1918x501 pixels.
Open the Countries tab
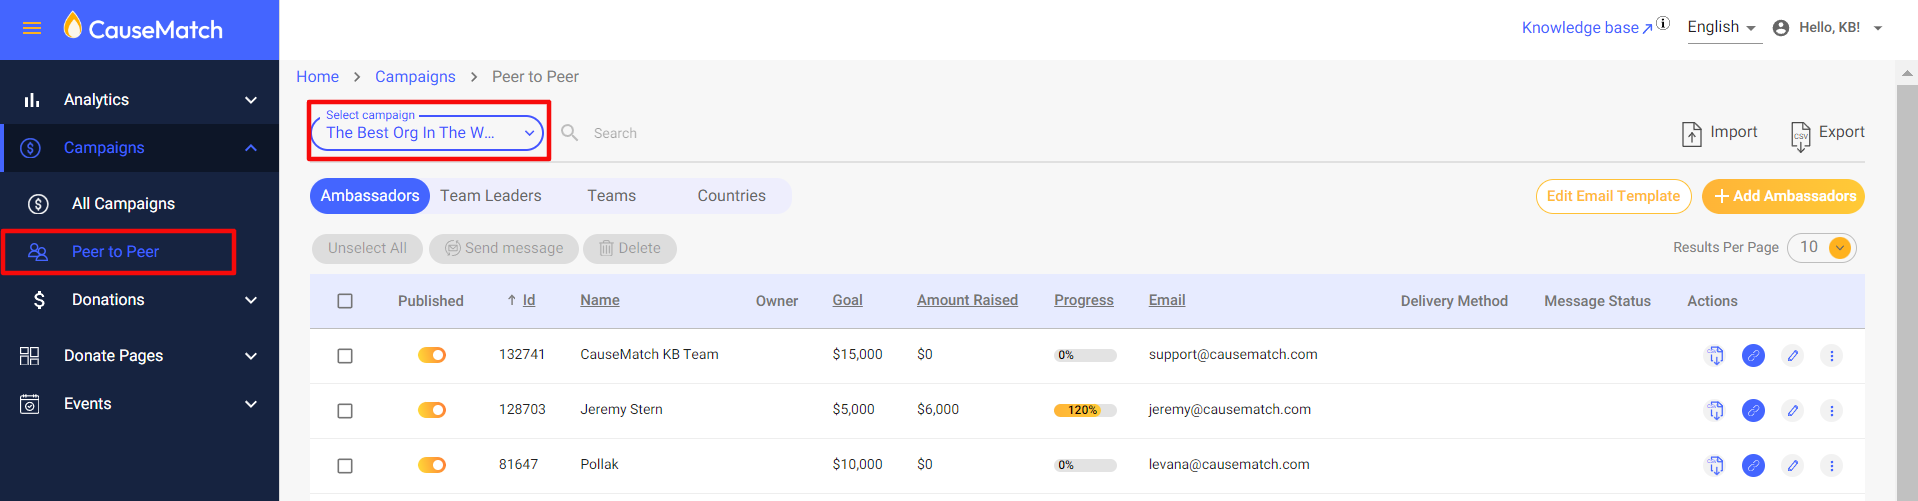[x=731, y=196]
